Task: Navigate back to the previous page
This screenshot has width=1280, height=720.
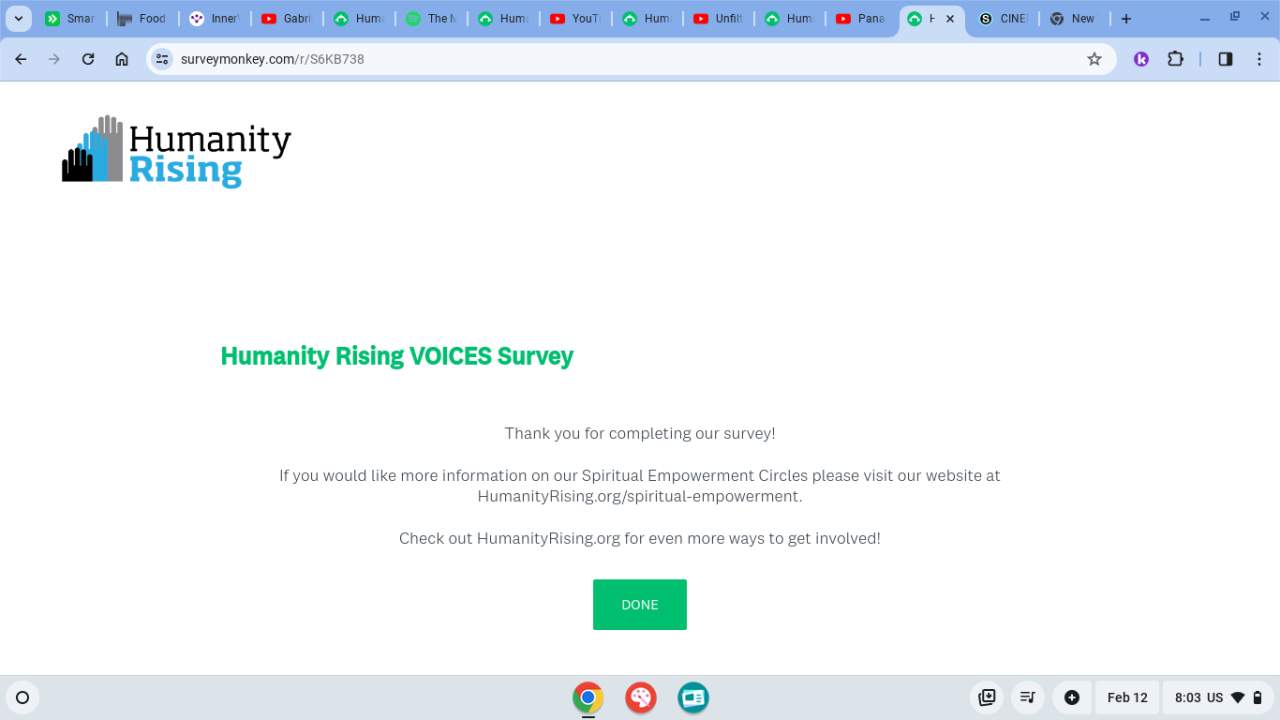Action: (x=21, y=59)
